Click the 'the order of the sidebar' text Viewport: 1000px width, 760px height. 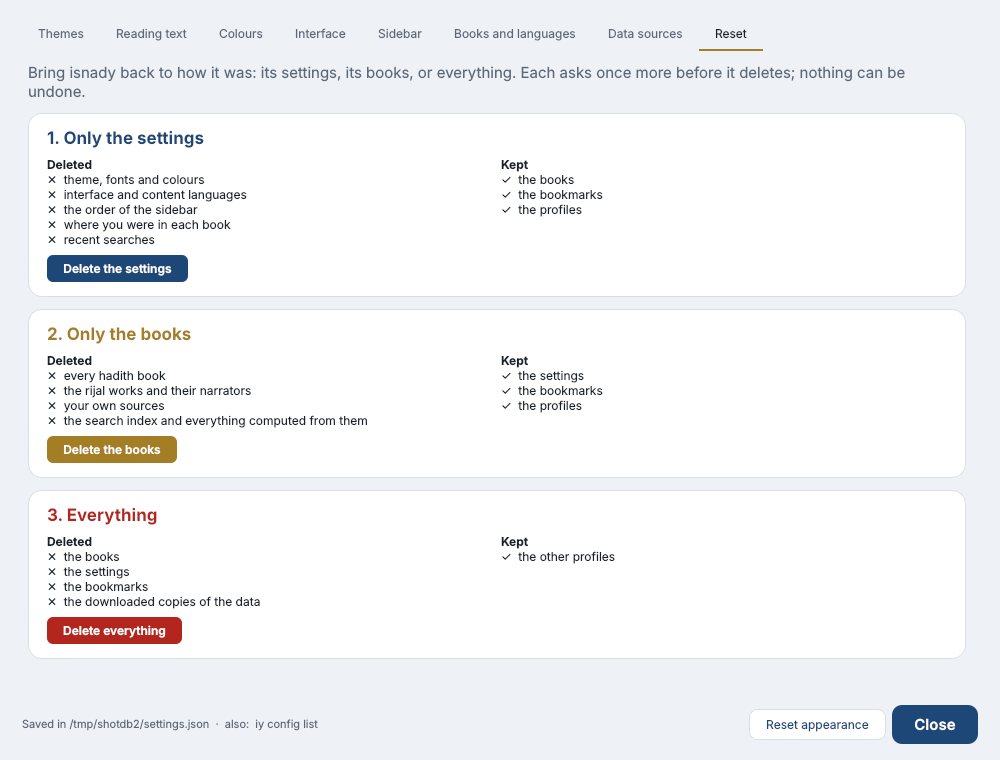131,210
